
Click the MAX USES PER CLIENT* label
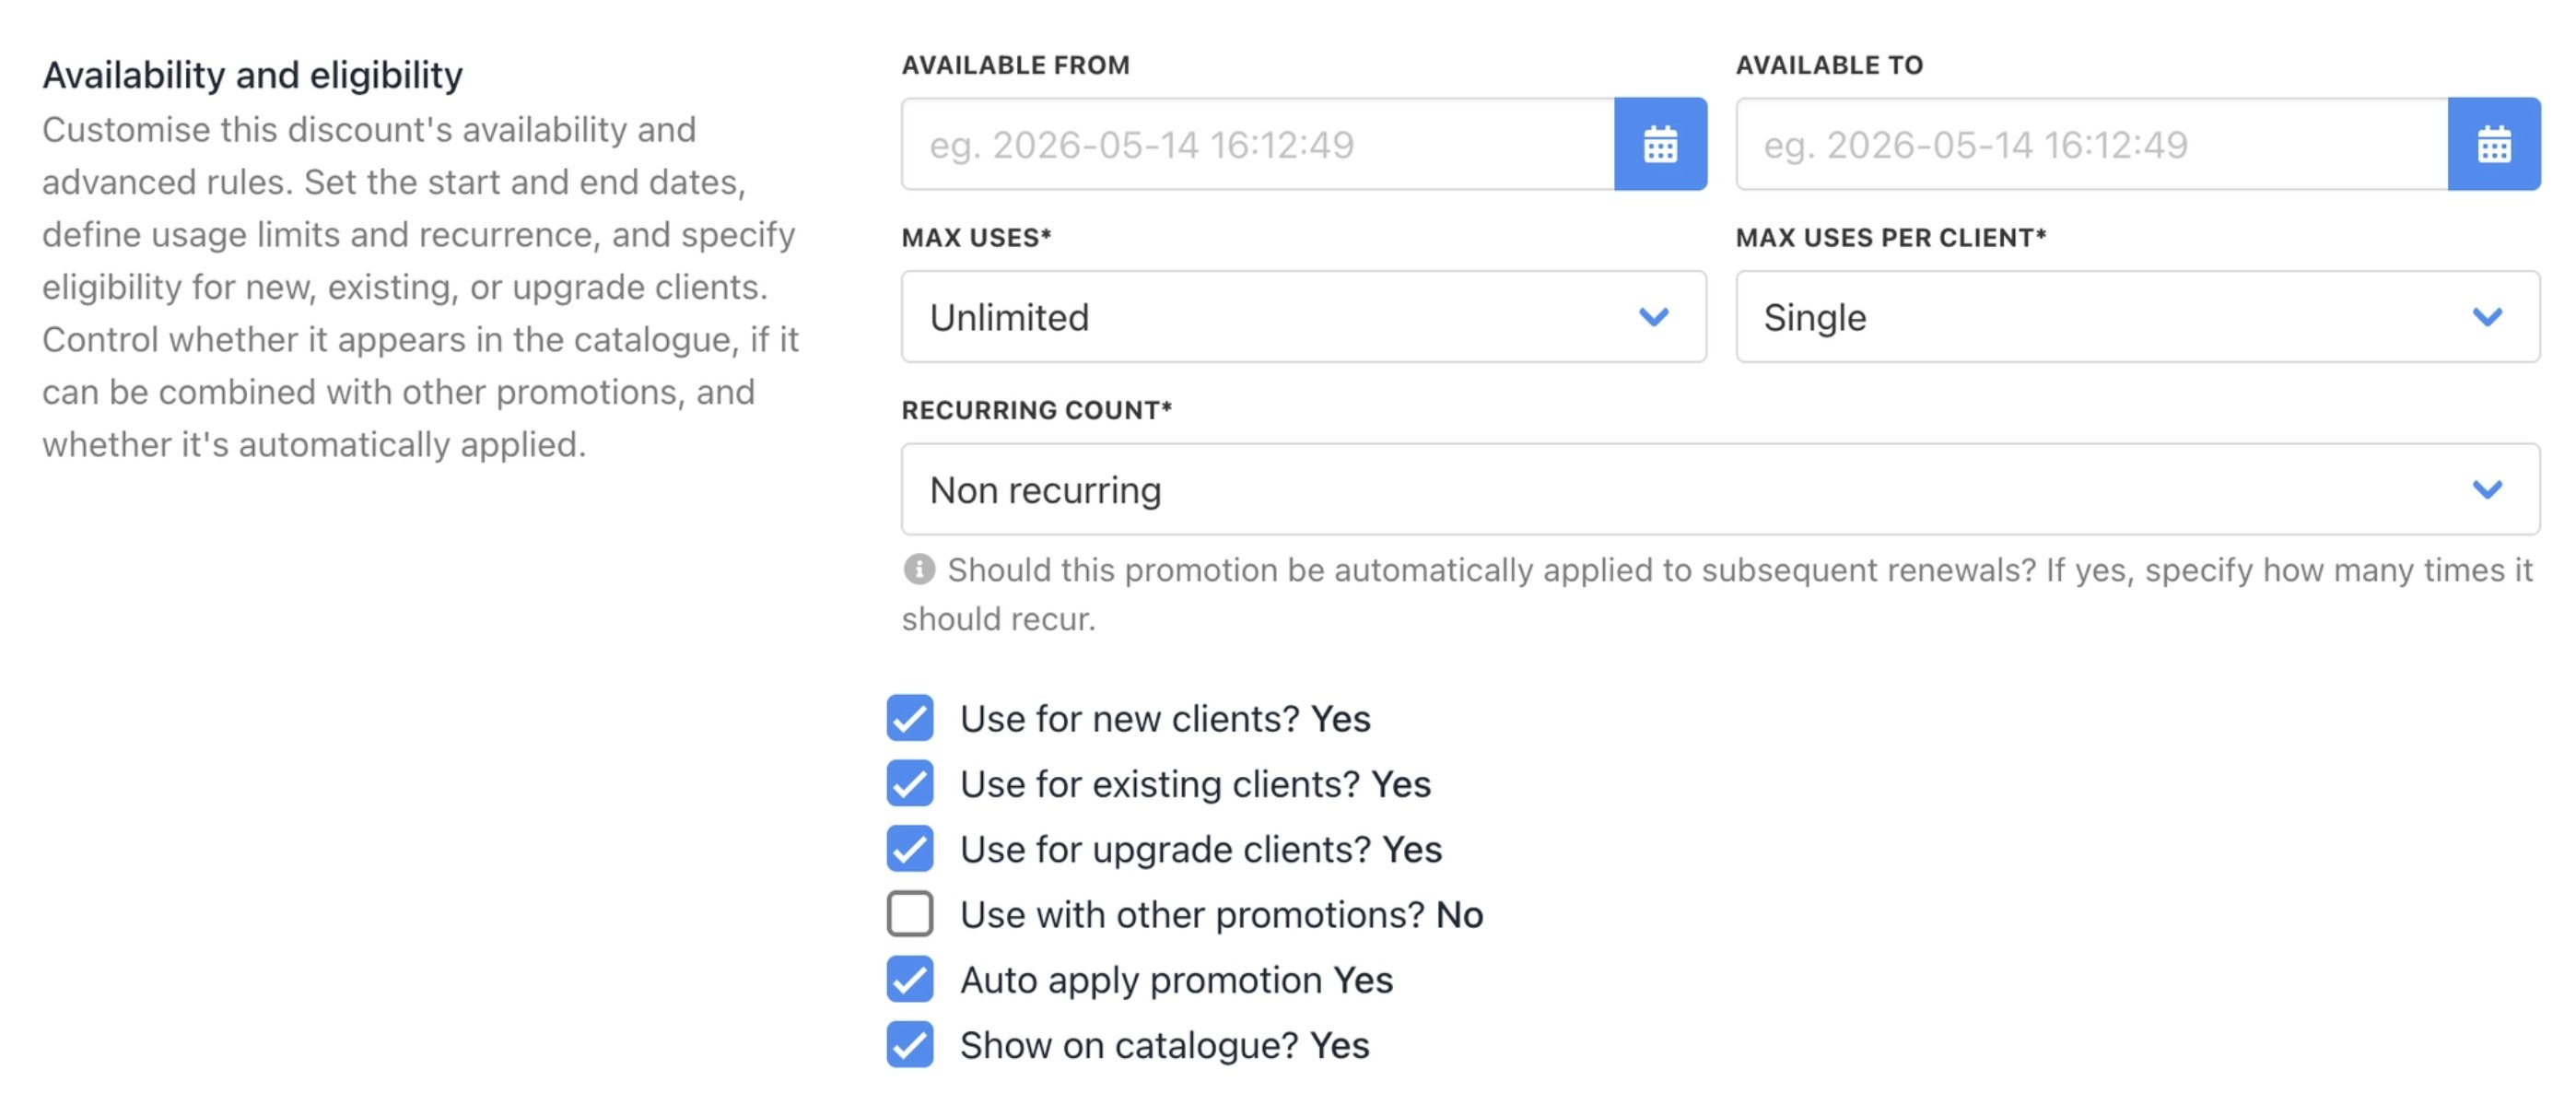1891,238
